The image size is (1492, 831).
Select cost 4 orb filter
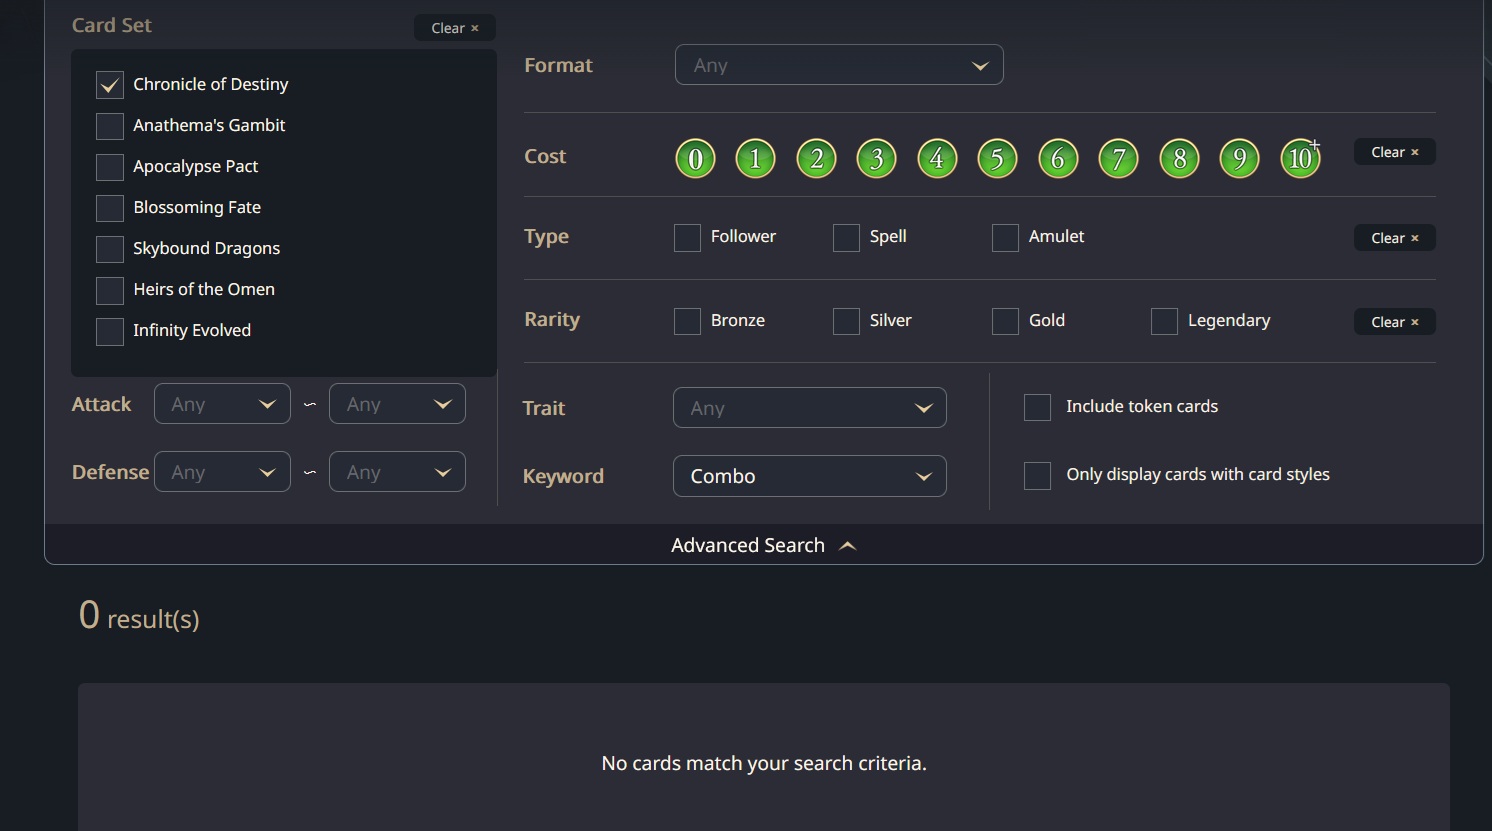tap(937, 158)
